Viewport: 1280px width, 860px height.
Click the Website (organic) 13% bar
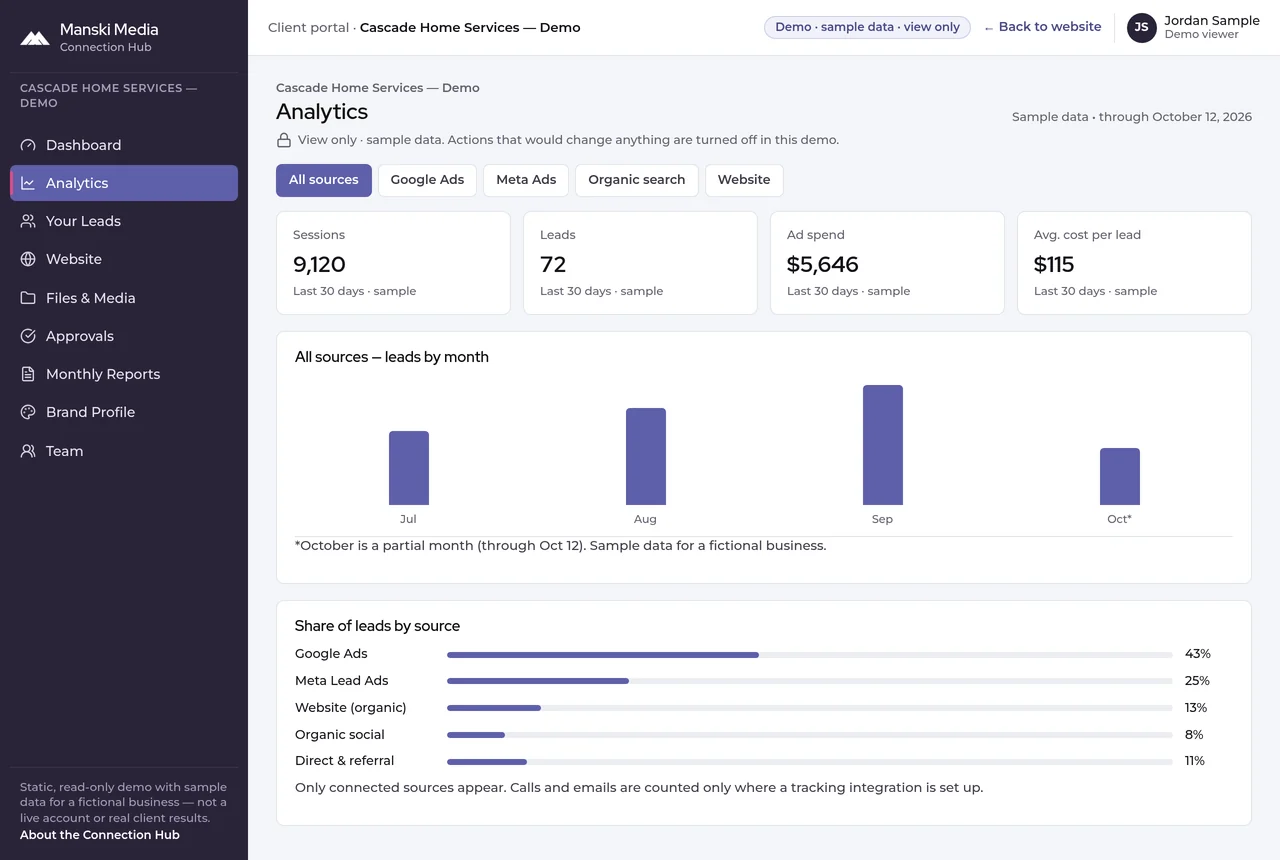810,708
